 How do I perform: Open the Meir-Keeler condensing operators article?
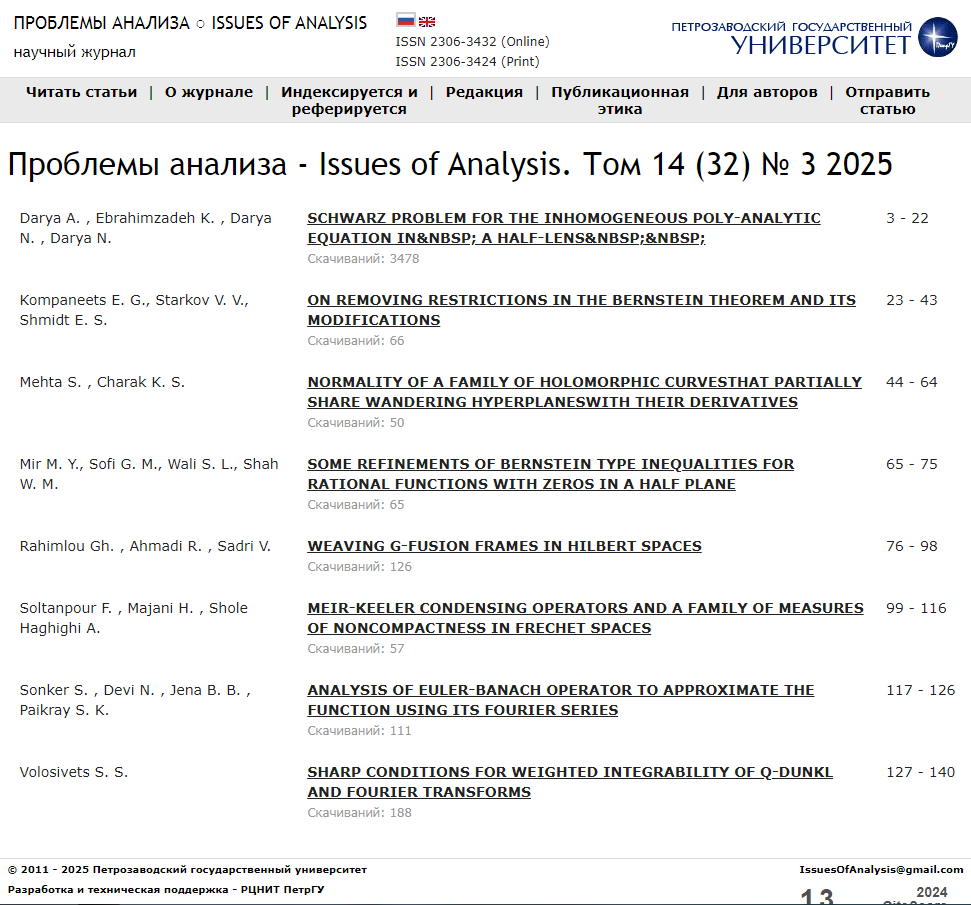[x=585, y=618]
